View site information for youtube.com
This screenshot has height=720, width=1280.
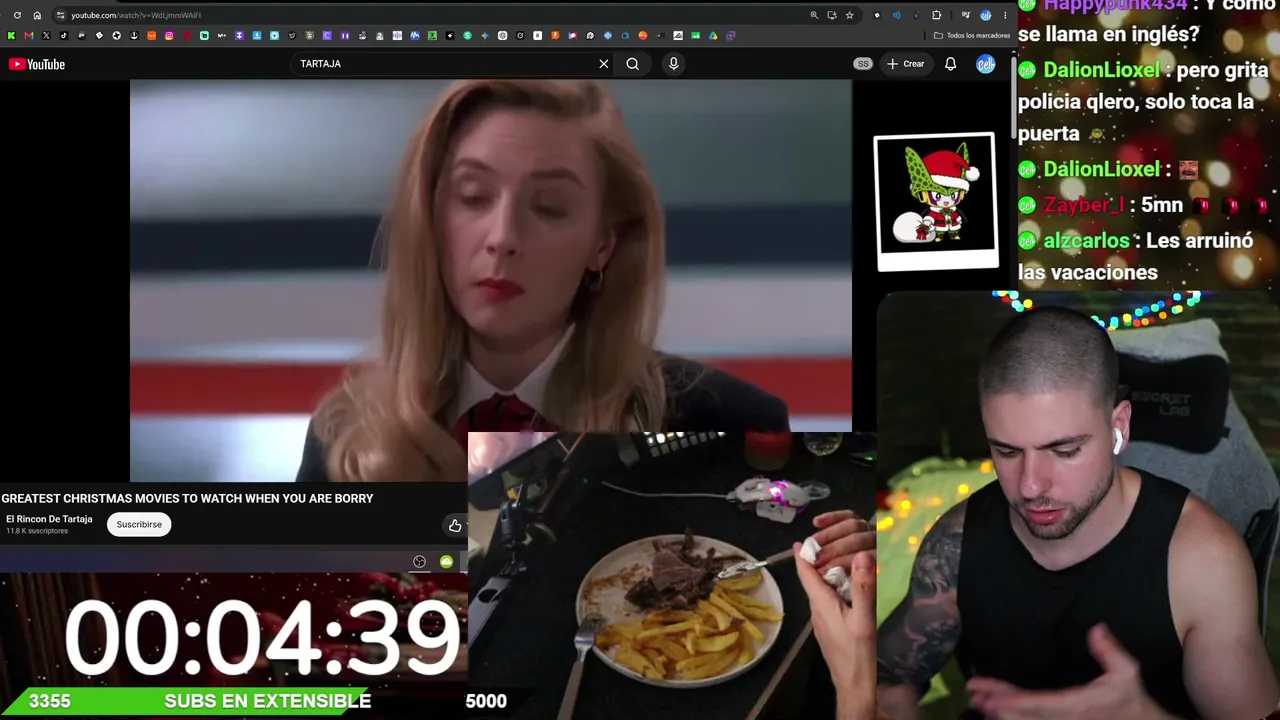click(x=61, y=15)
